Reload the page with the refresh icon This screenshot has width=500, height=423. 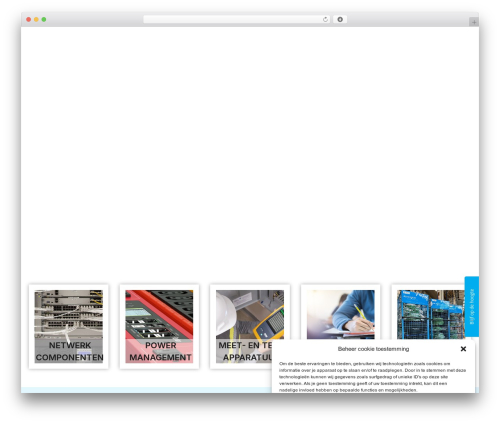pos(325,20)
